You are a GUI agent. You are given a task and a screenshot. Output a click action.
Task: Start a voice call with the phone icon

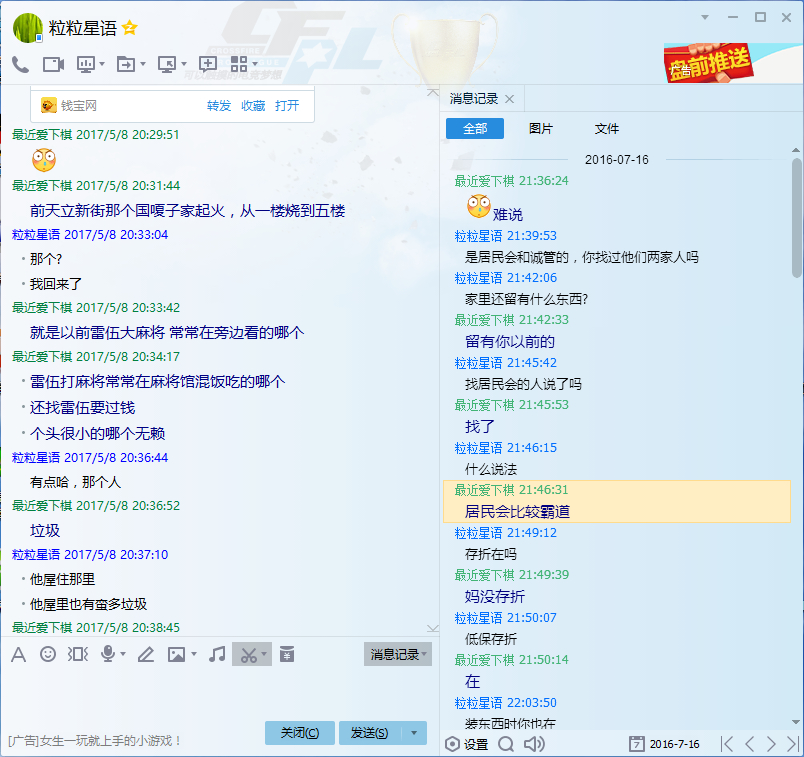(x=20, y=65)
